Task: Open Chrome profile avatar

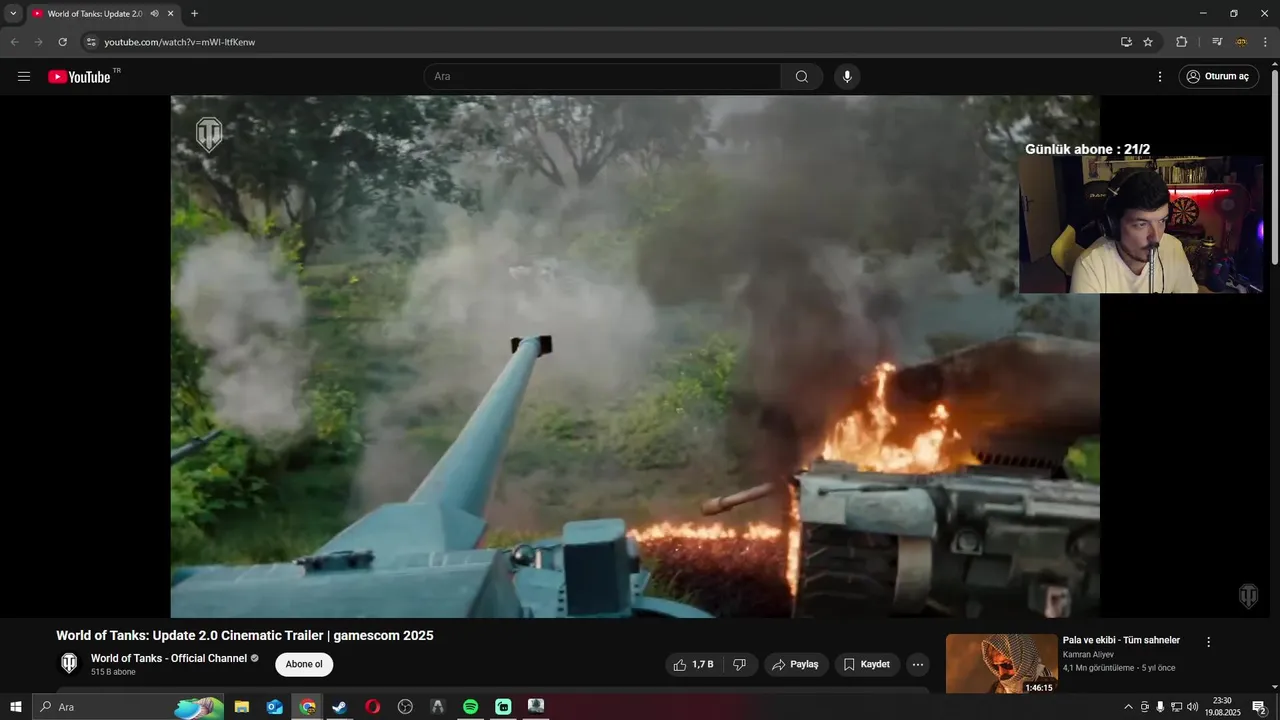Action: tap(1242, 42)
